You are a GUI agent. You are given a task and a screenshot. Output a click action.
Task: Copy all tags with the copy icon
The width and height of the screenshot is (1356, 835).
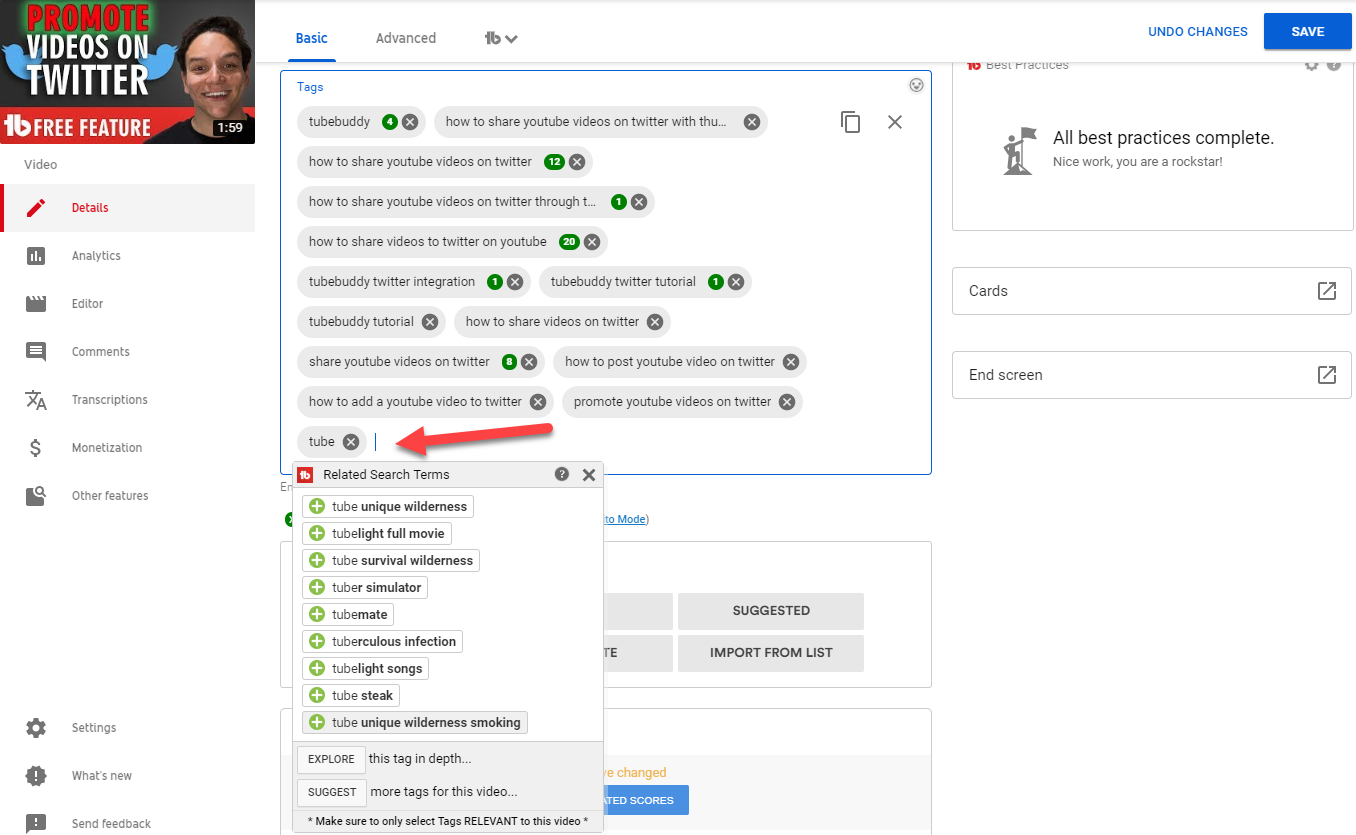850,122
